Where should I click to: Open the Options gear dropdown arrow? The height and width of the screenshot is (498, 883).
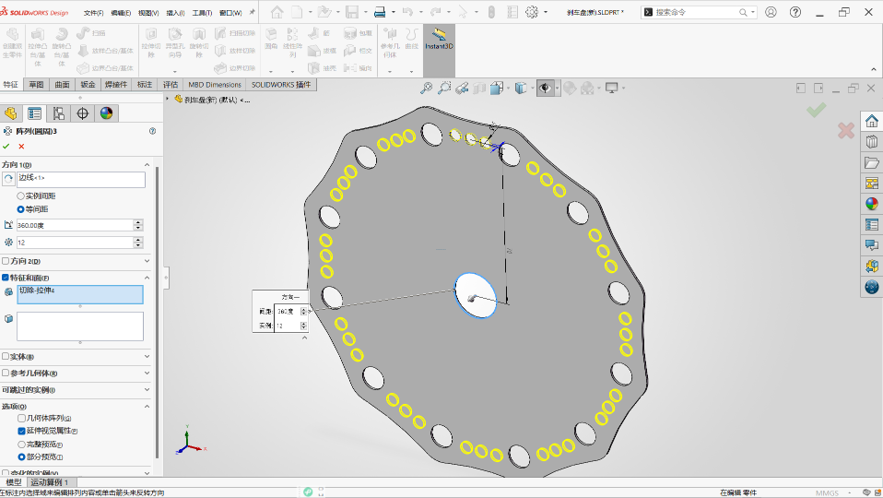(x=545, y=12)
